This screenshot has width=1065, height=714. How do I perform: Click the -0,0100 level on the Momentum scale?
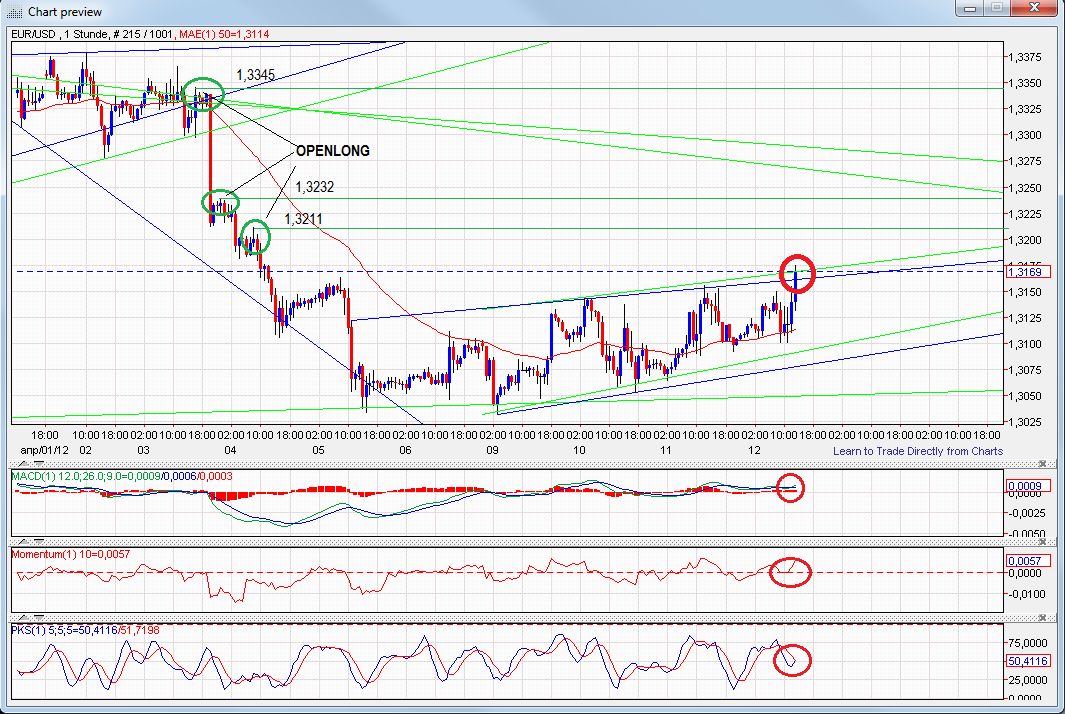pyautogui.click(x=1026, y=594)
